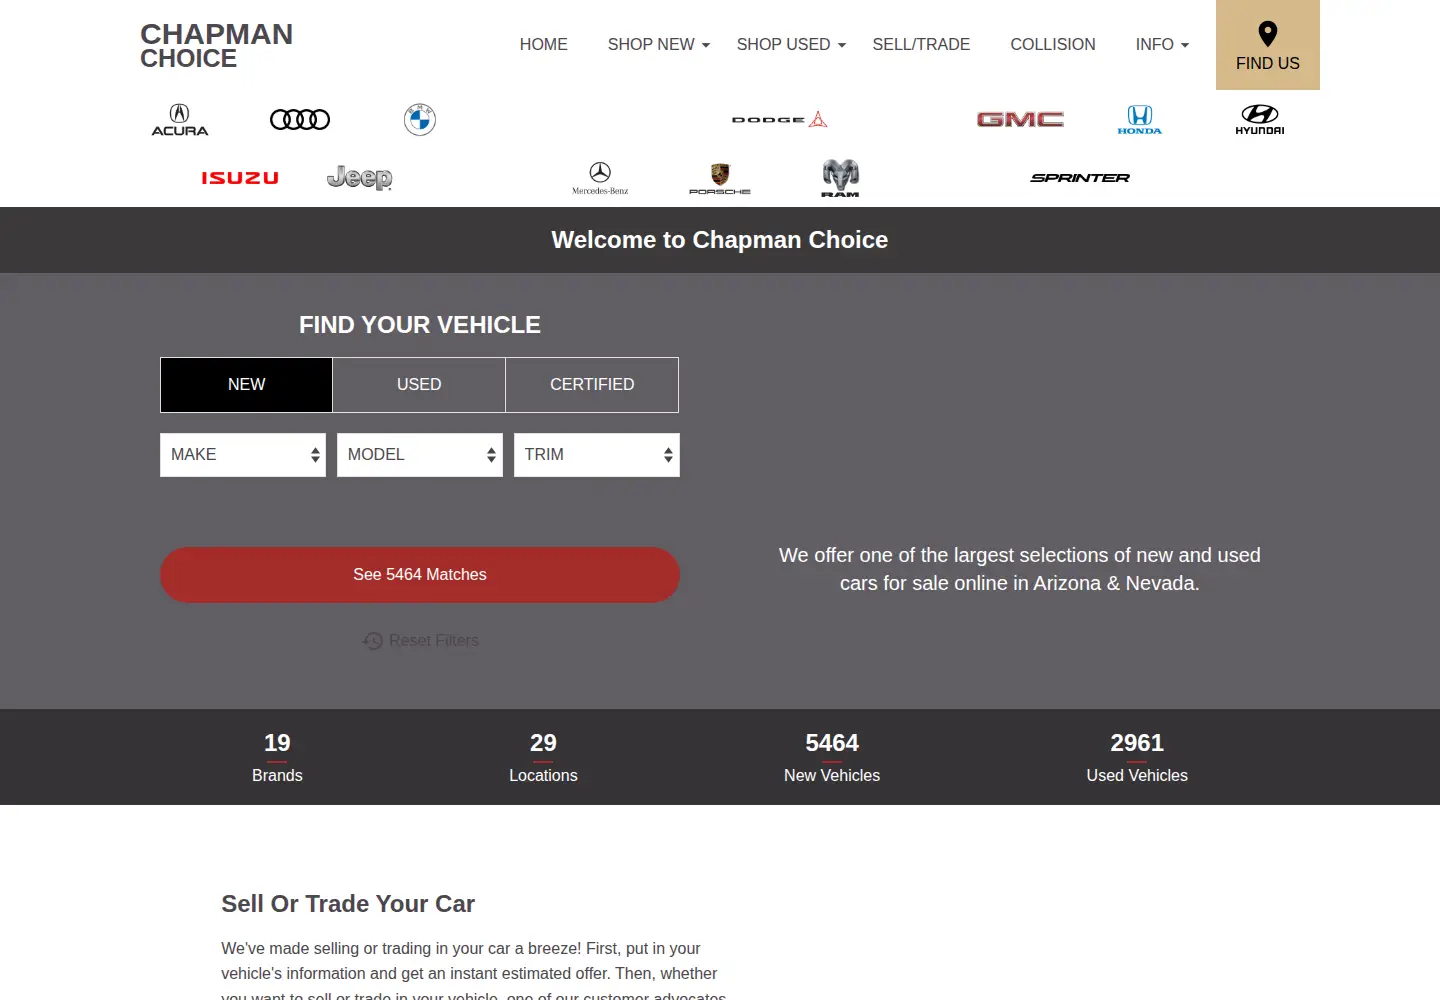
Task: Open the Porsche crest logo
Action: [x=720, y=178]
